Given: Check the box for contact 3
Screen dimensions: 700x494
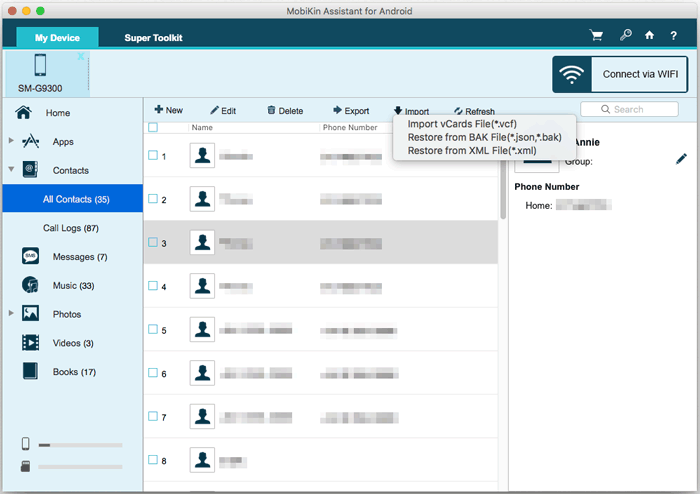Looking at the screenshot, I should pyautogui.click(x=153, y=242).
